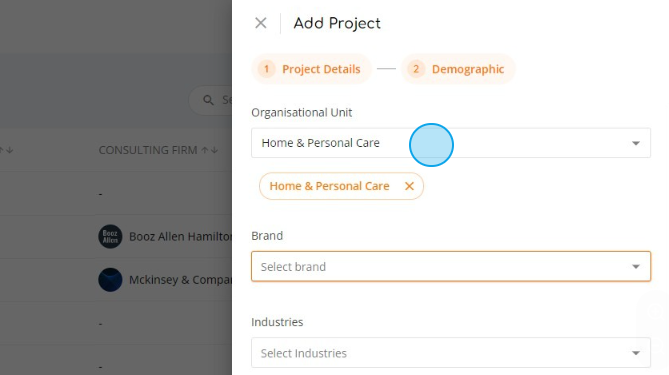The image size is (669, 375).
Task: Switch to the Demographic step
Action: (x=468, y=69)
